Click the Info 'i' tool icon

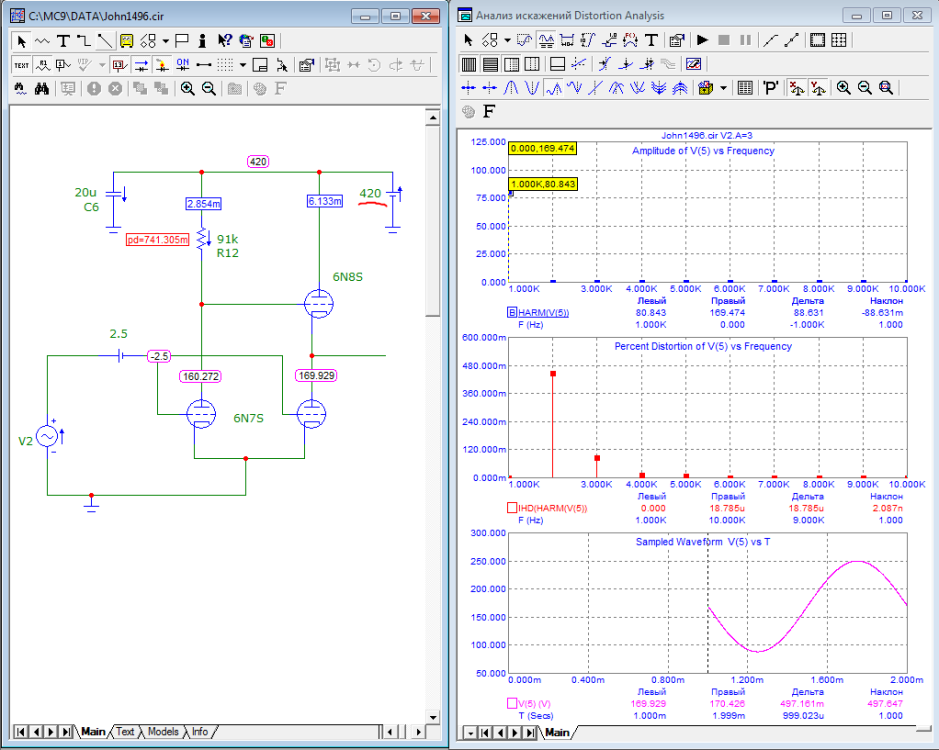[202, 41]
